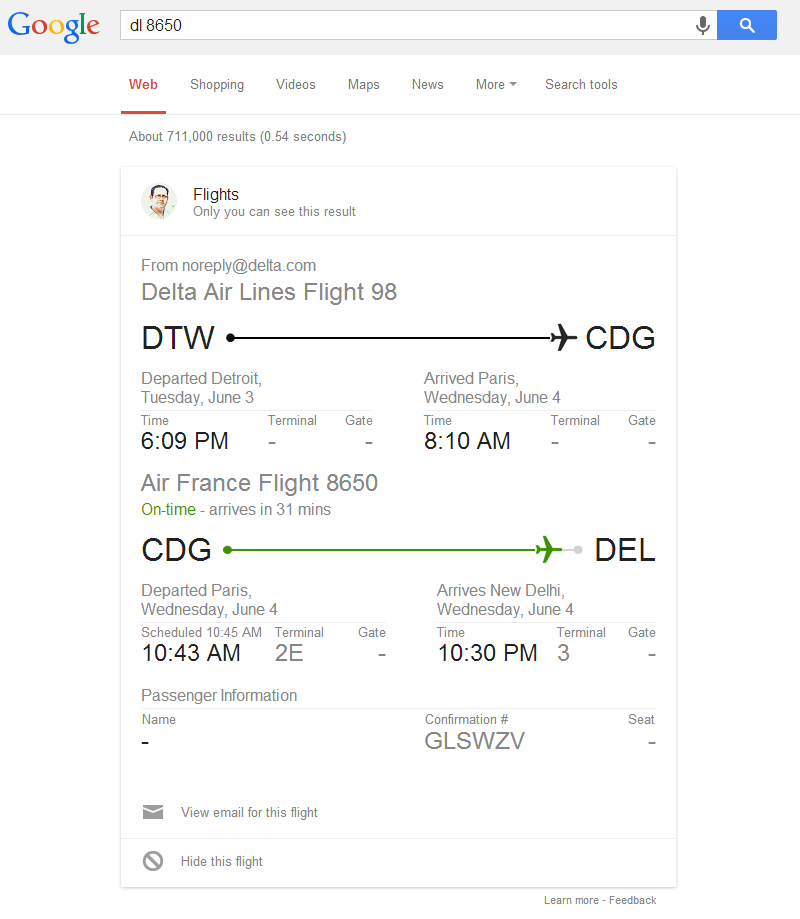
Task: Click the hide flight prohibition icon
Action: [x=153, y=861]
